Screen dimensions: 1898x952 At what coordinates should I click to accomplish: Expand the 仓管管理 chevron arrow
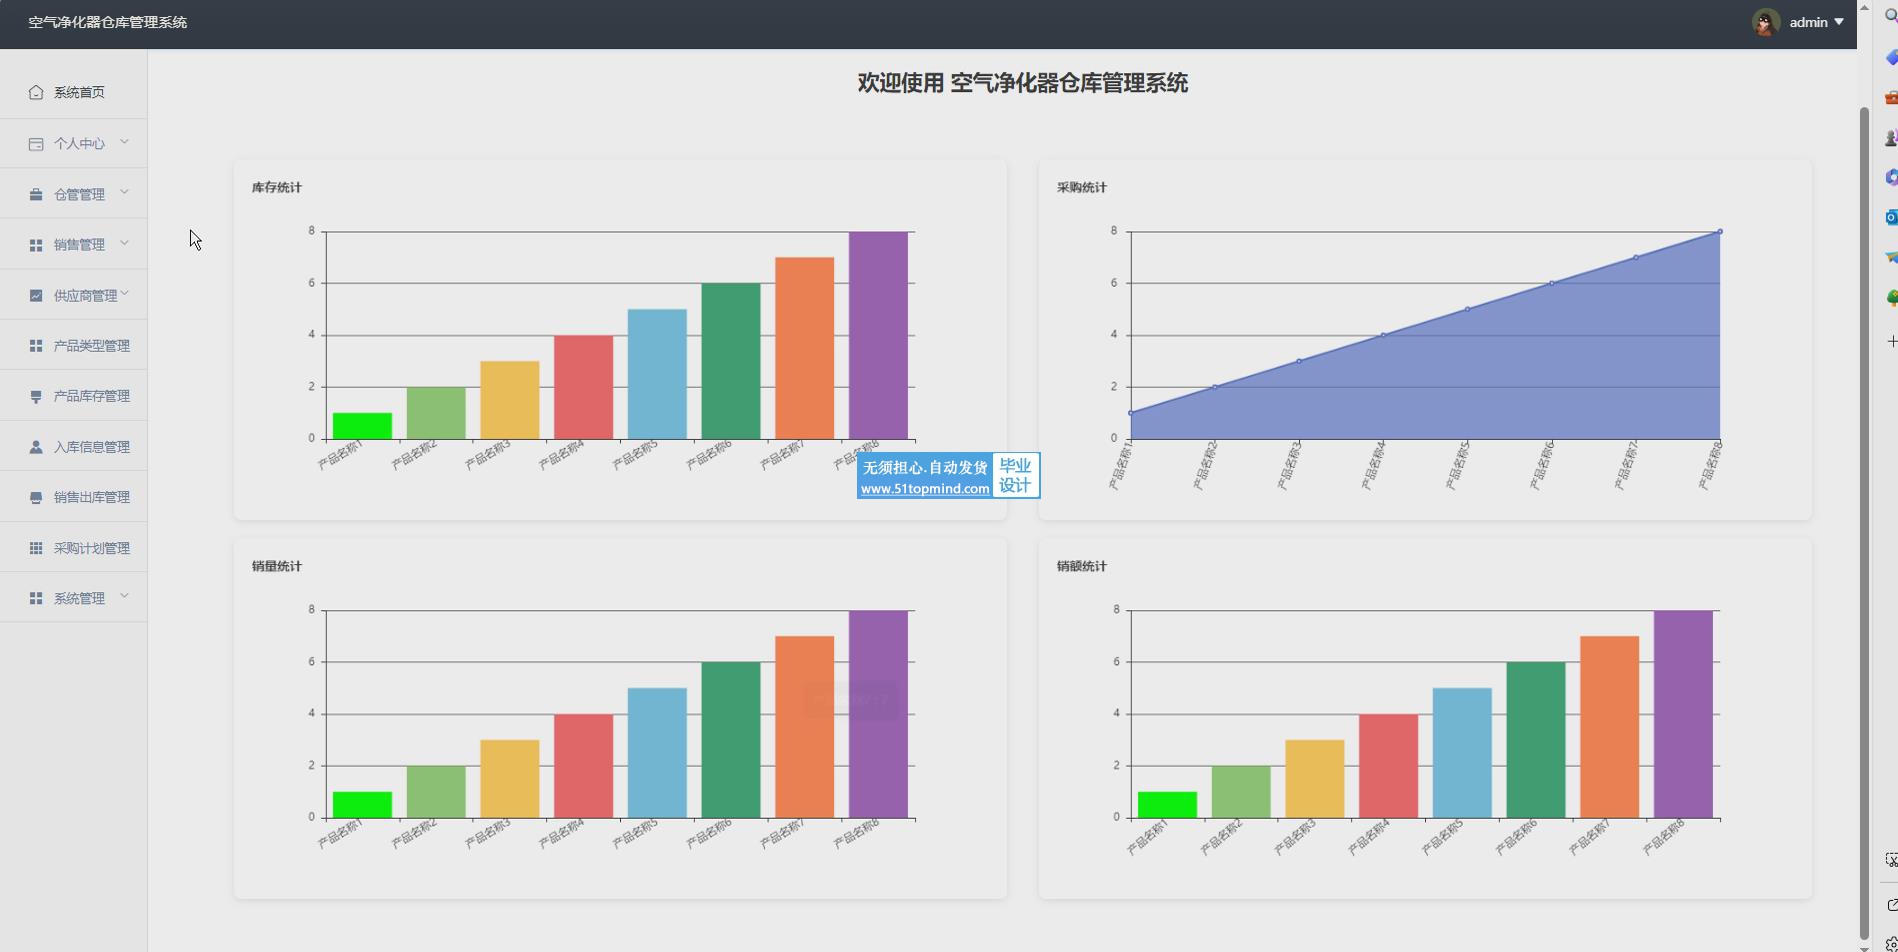click(124, 192)
